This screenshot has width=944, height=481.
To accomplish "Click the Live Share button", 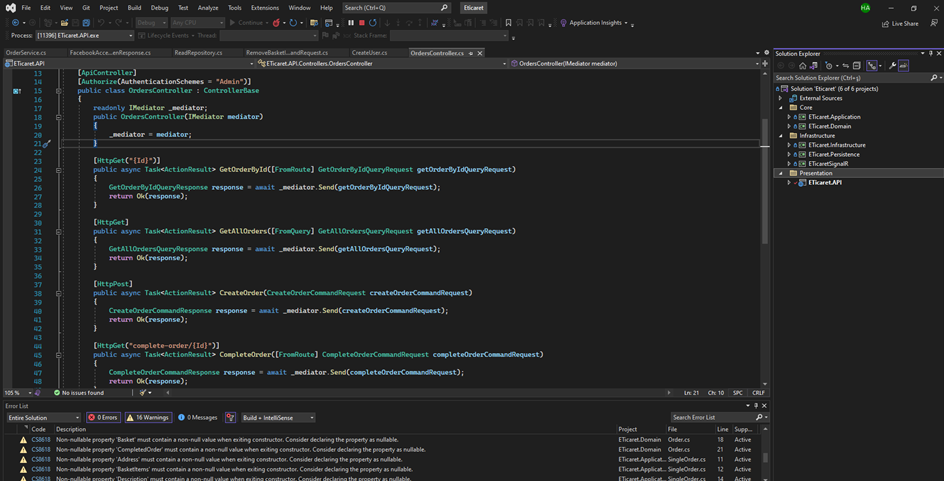I will tap(900, 23).
